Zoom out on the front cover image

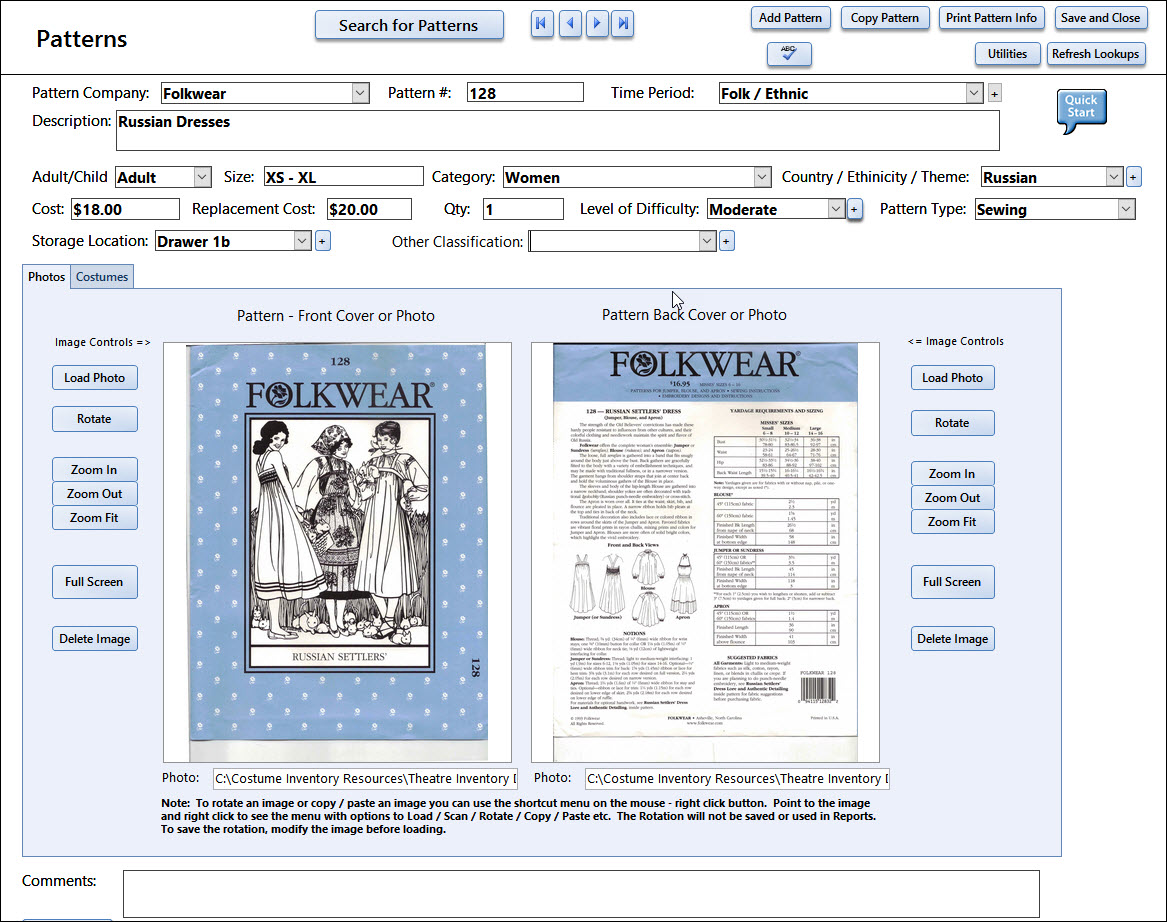95,493
